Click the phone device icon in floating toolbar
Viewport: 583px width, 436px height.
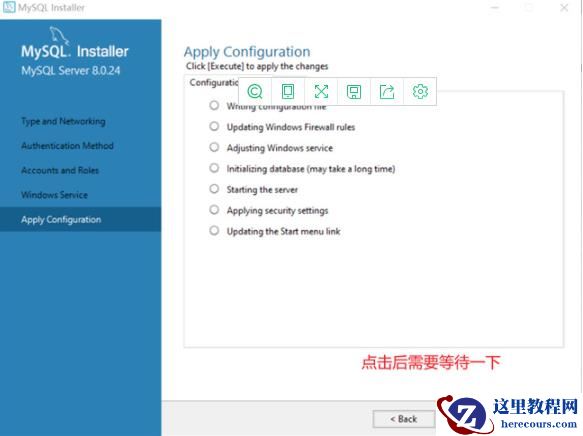click(x=288, y=91)
